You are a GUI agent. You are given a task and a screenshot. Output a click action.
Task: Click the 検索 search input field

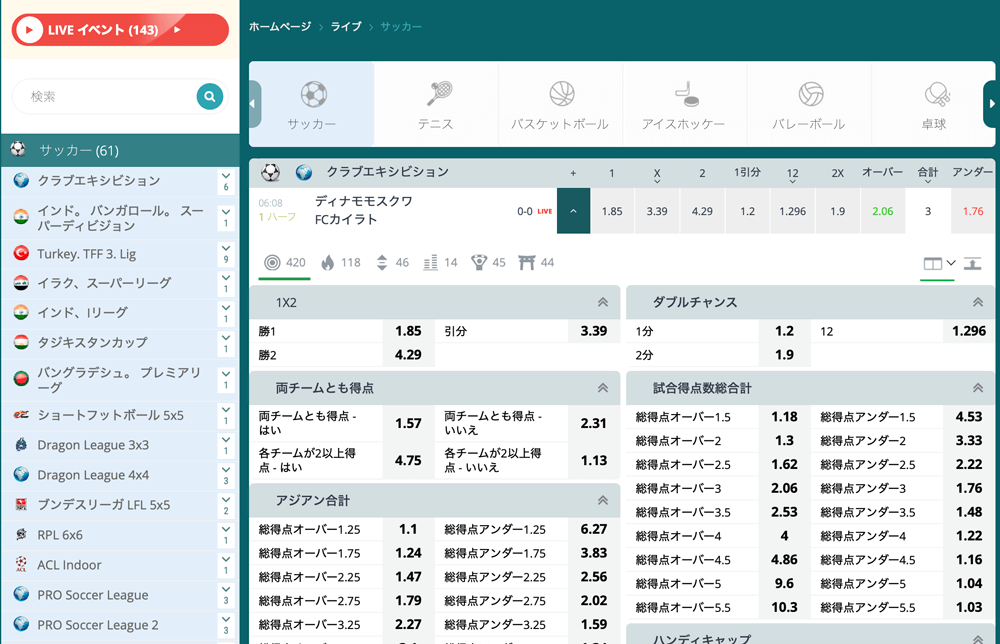click(105, 97)
